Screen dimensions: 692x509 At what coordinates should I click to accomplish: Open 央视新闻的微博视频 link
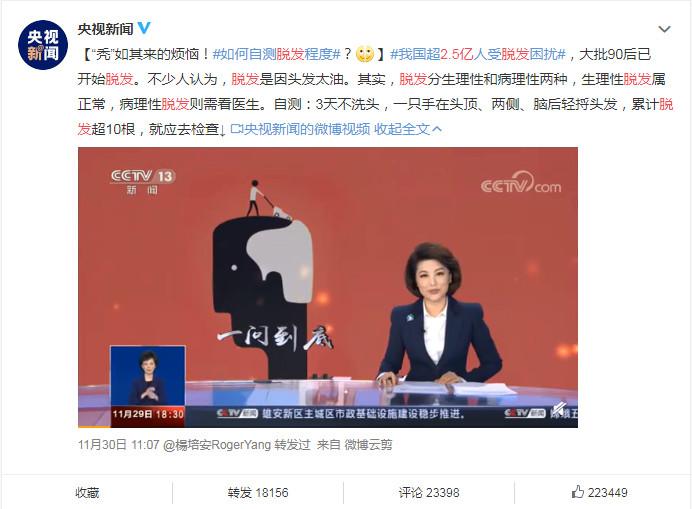click(x=307, y=129)
